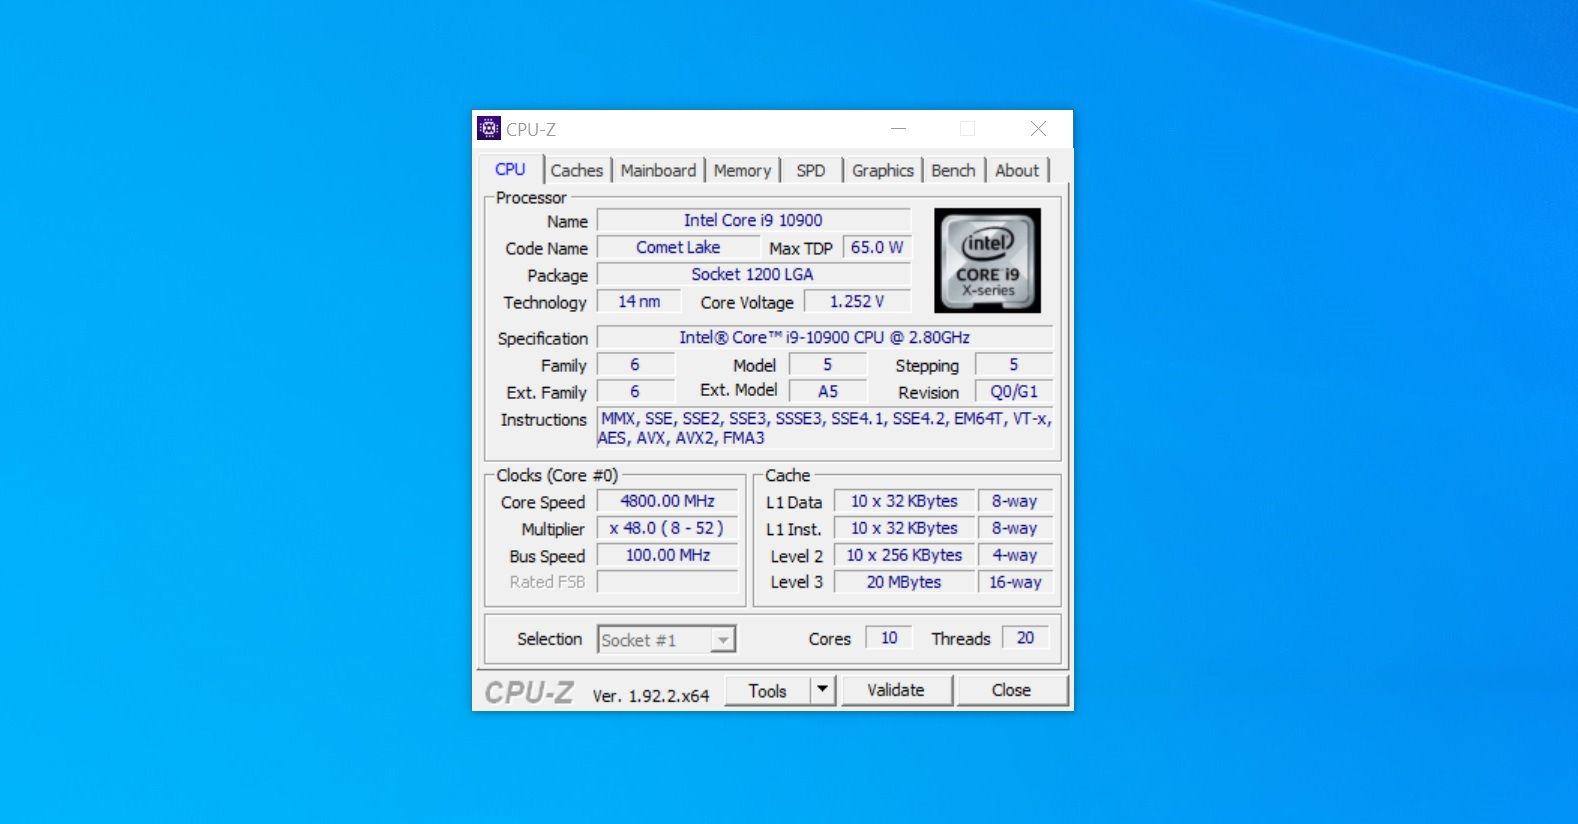Click the instructions list field
1578x824 pixels.
825,428
